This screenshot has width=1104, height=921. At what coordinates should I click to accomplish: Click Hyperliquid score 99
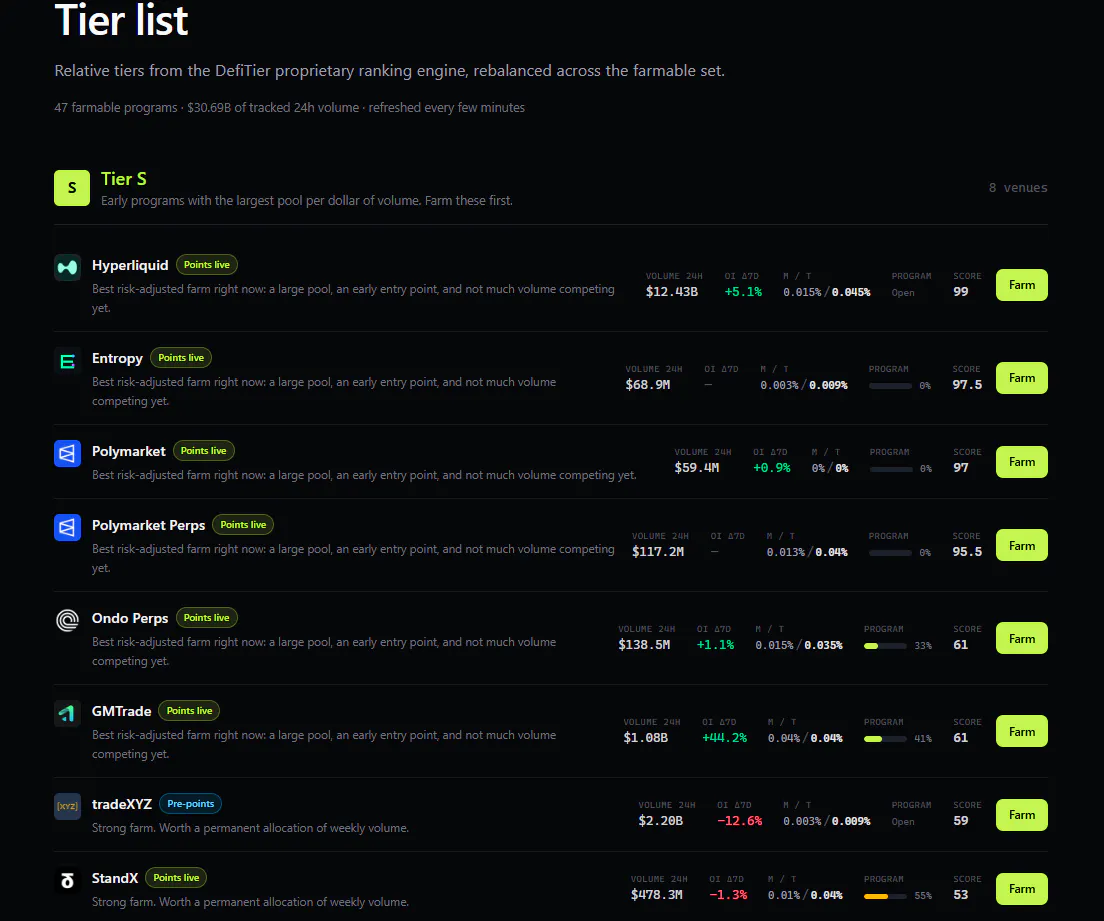pos(961,292)
